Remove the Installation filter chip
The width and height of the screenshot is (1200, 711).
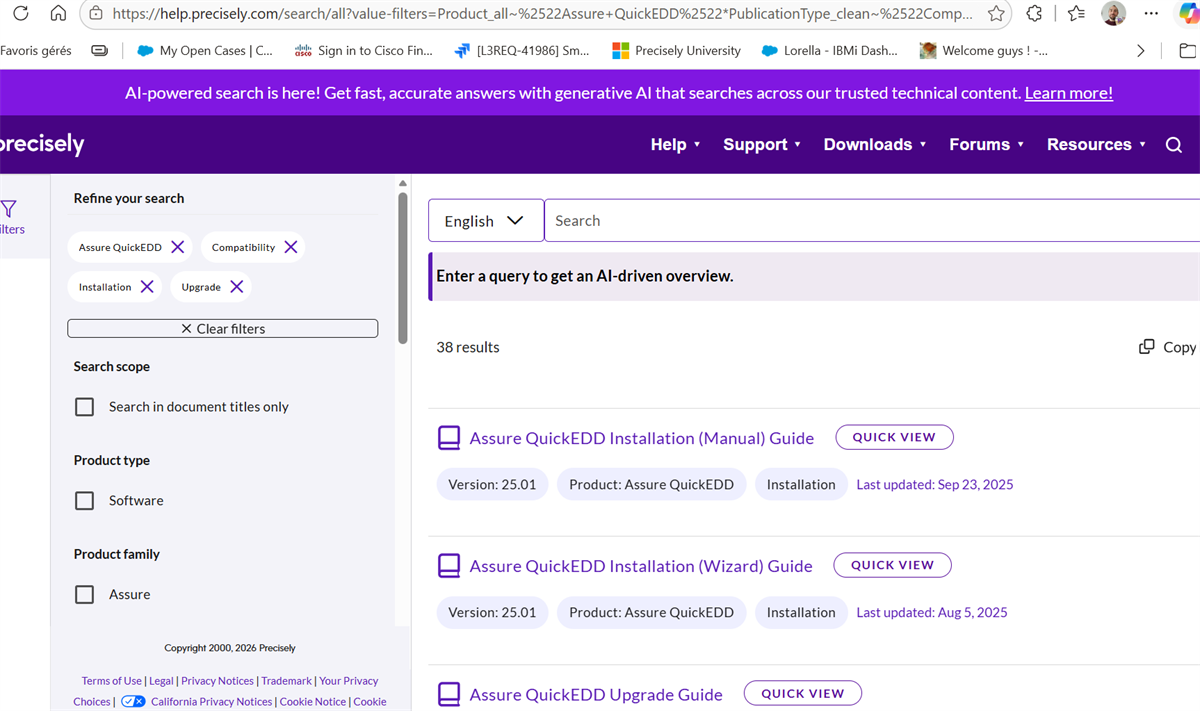147,287
